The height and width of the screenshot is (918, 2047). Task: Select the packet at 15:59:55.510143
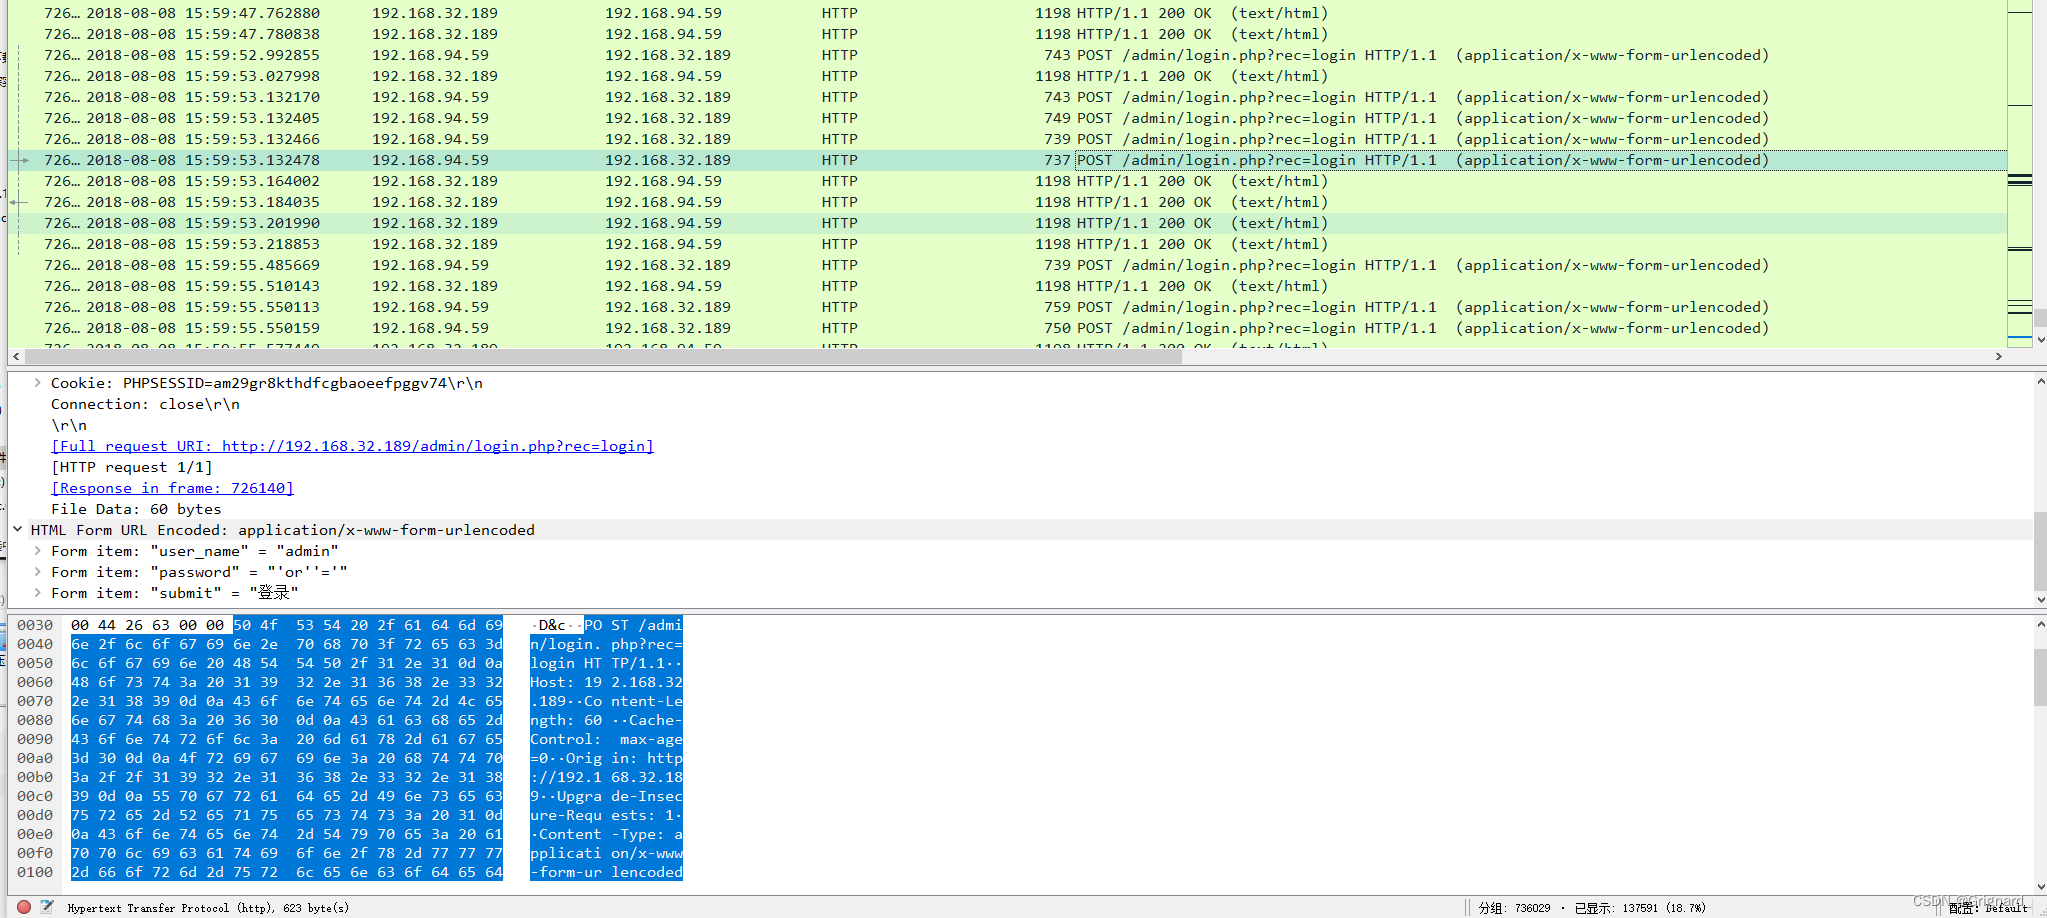(x=1007, y=286)
